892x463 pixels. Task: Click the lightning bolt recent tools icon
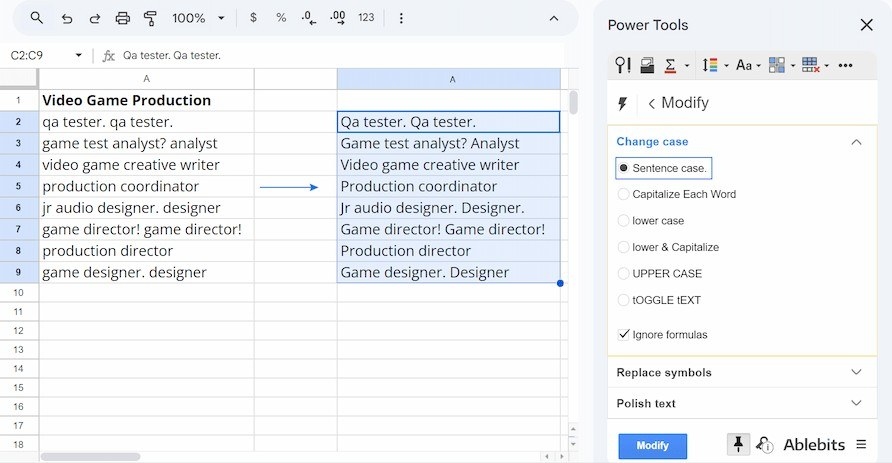[622, 104]
